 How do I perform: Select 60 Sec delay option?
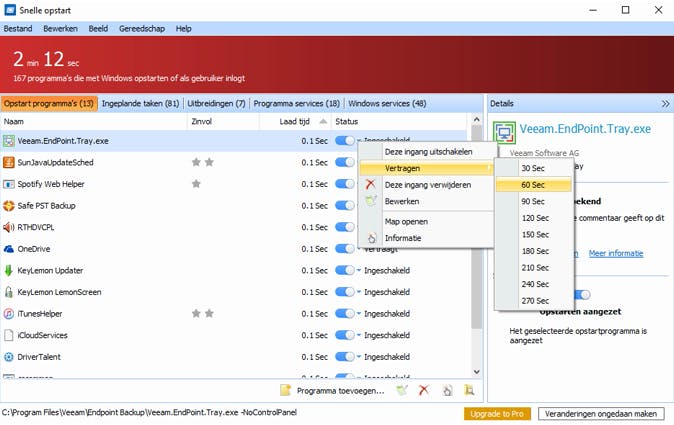533,185
